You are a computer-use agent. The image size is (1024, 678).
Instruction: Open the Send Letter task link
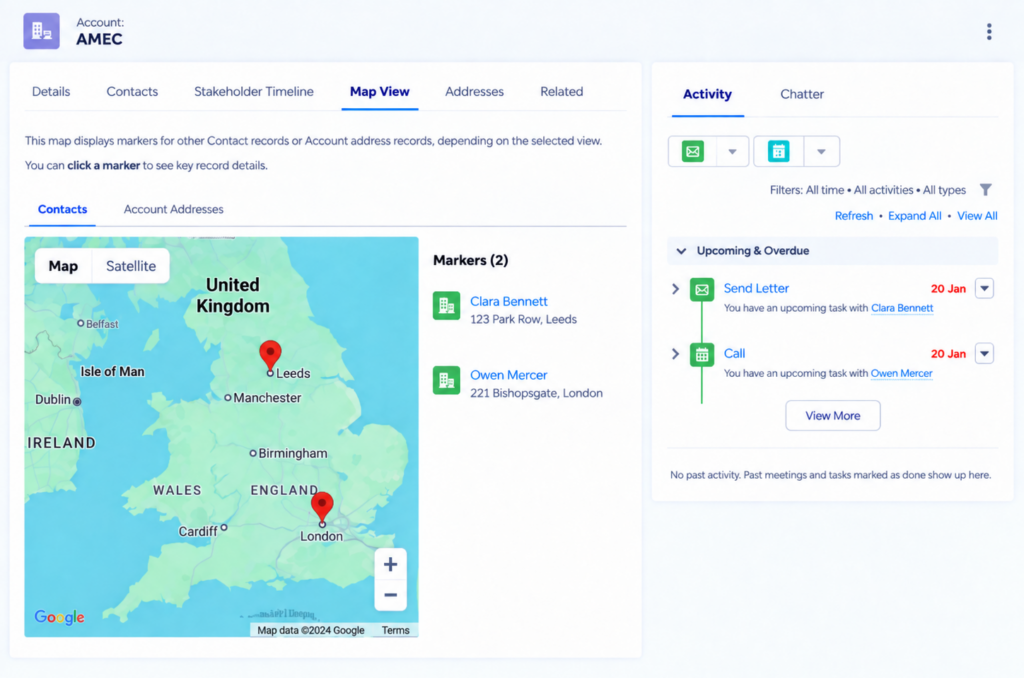tap(756, 288)
